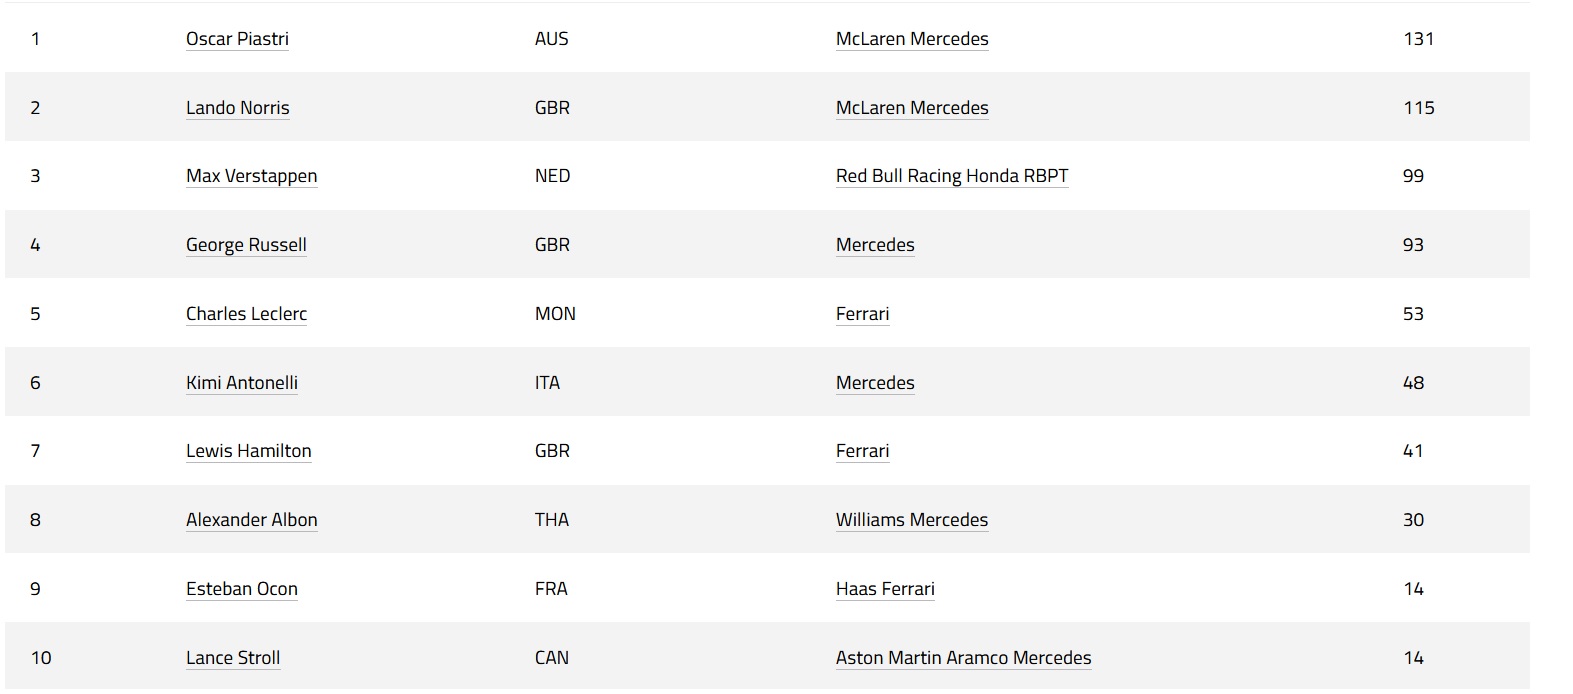Image resolution: width=1573 pixels, height=694 pixels.
Task: Open the Esteban Ocon link
Action: pos(241,589)
